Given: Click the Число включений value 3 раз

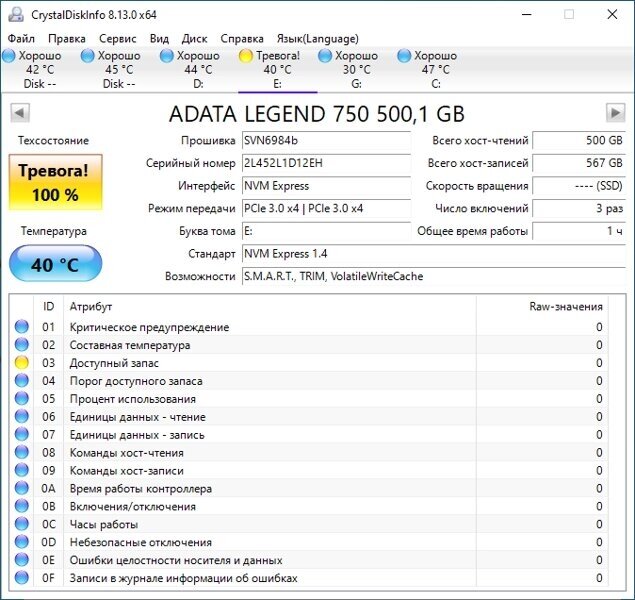Looking at the screenshot, I should [x=579, y=209].
